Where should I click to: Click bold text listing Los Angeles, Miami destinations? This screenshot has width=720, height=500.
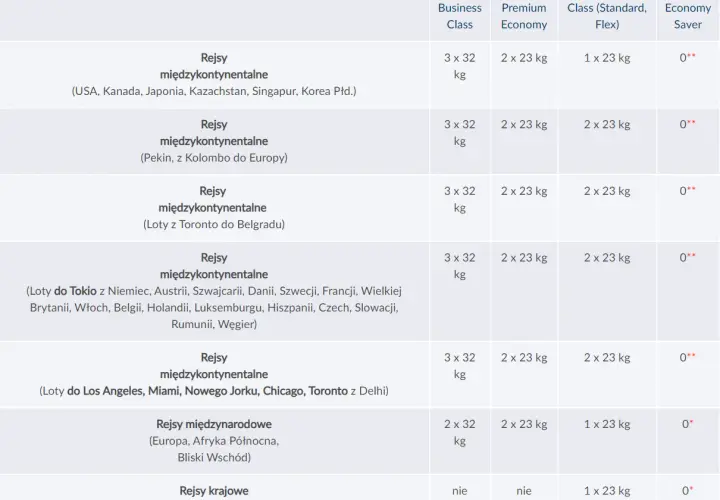(207, 391)
